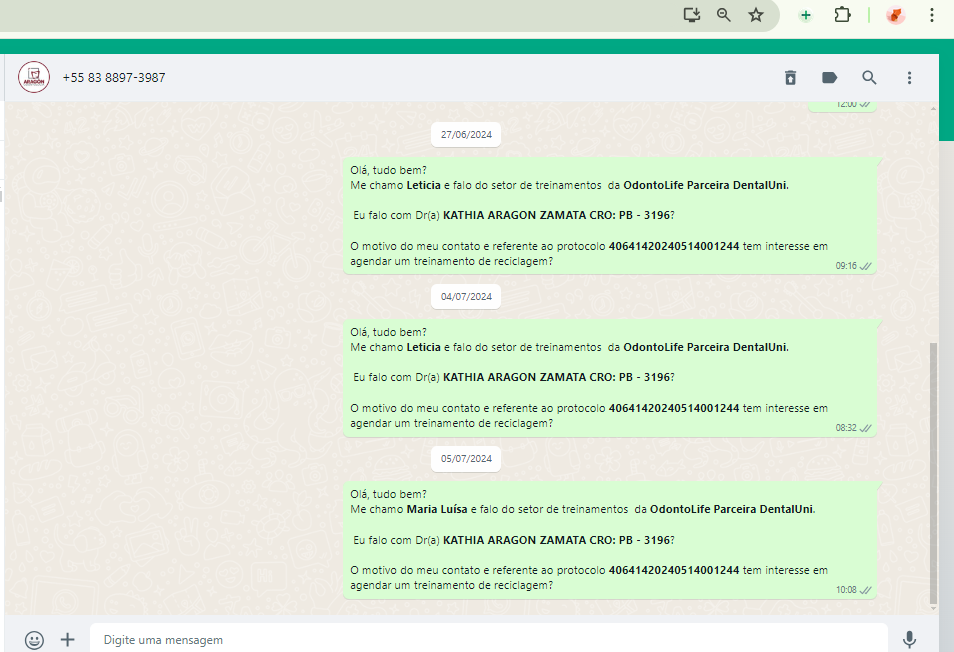Image resolution: width=954 pixels, height=652 pixels.
Task: Open the label tag icon in chat header
Action: (x=829, y=78)
